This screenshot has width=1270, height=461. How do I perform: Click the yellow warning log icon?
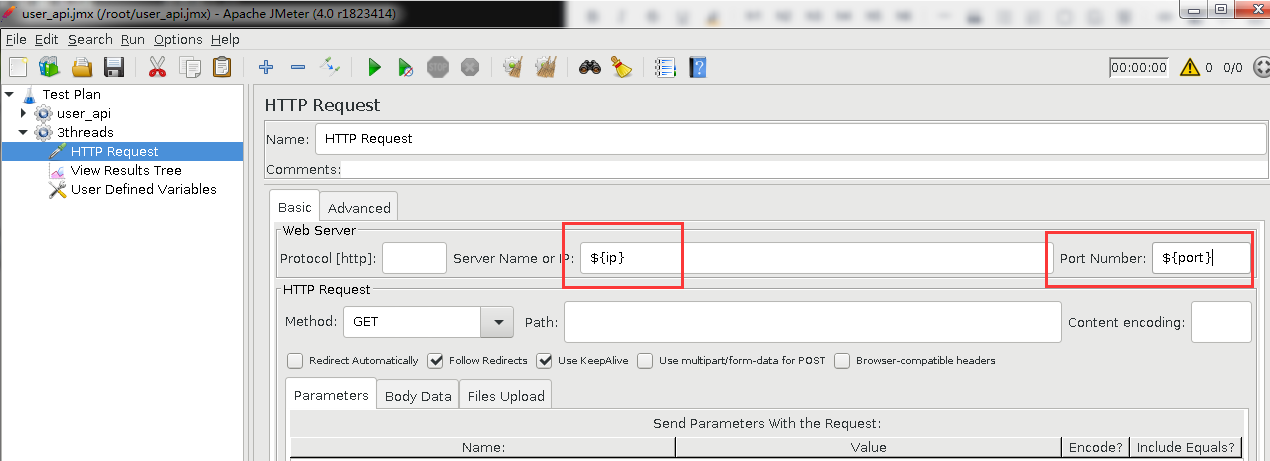[1189, 67]
